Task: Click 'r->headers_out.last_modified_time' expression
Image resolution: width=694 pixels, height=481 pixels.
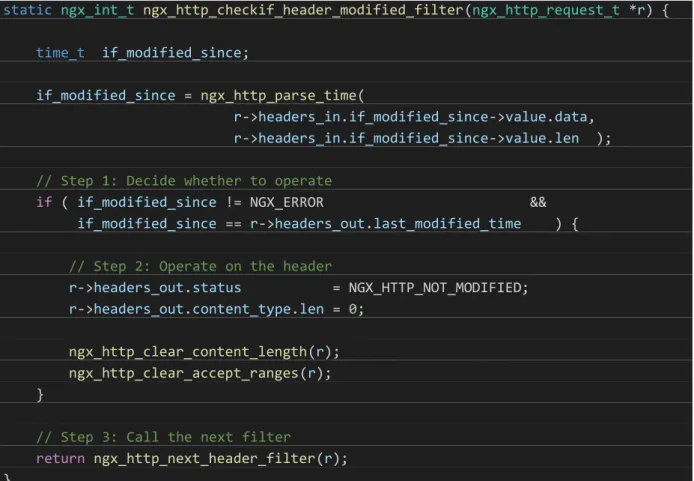Action: [x=386, y=224]
